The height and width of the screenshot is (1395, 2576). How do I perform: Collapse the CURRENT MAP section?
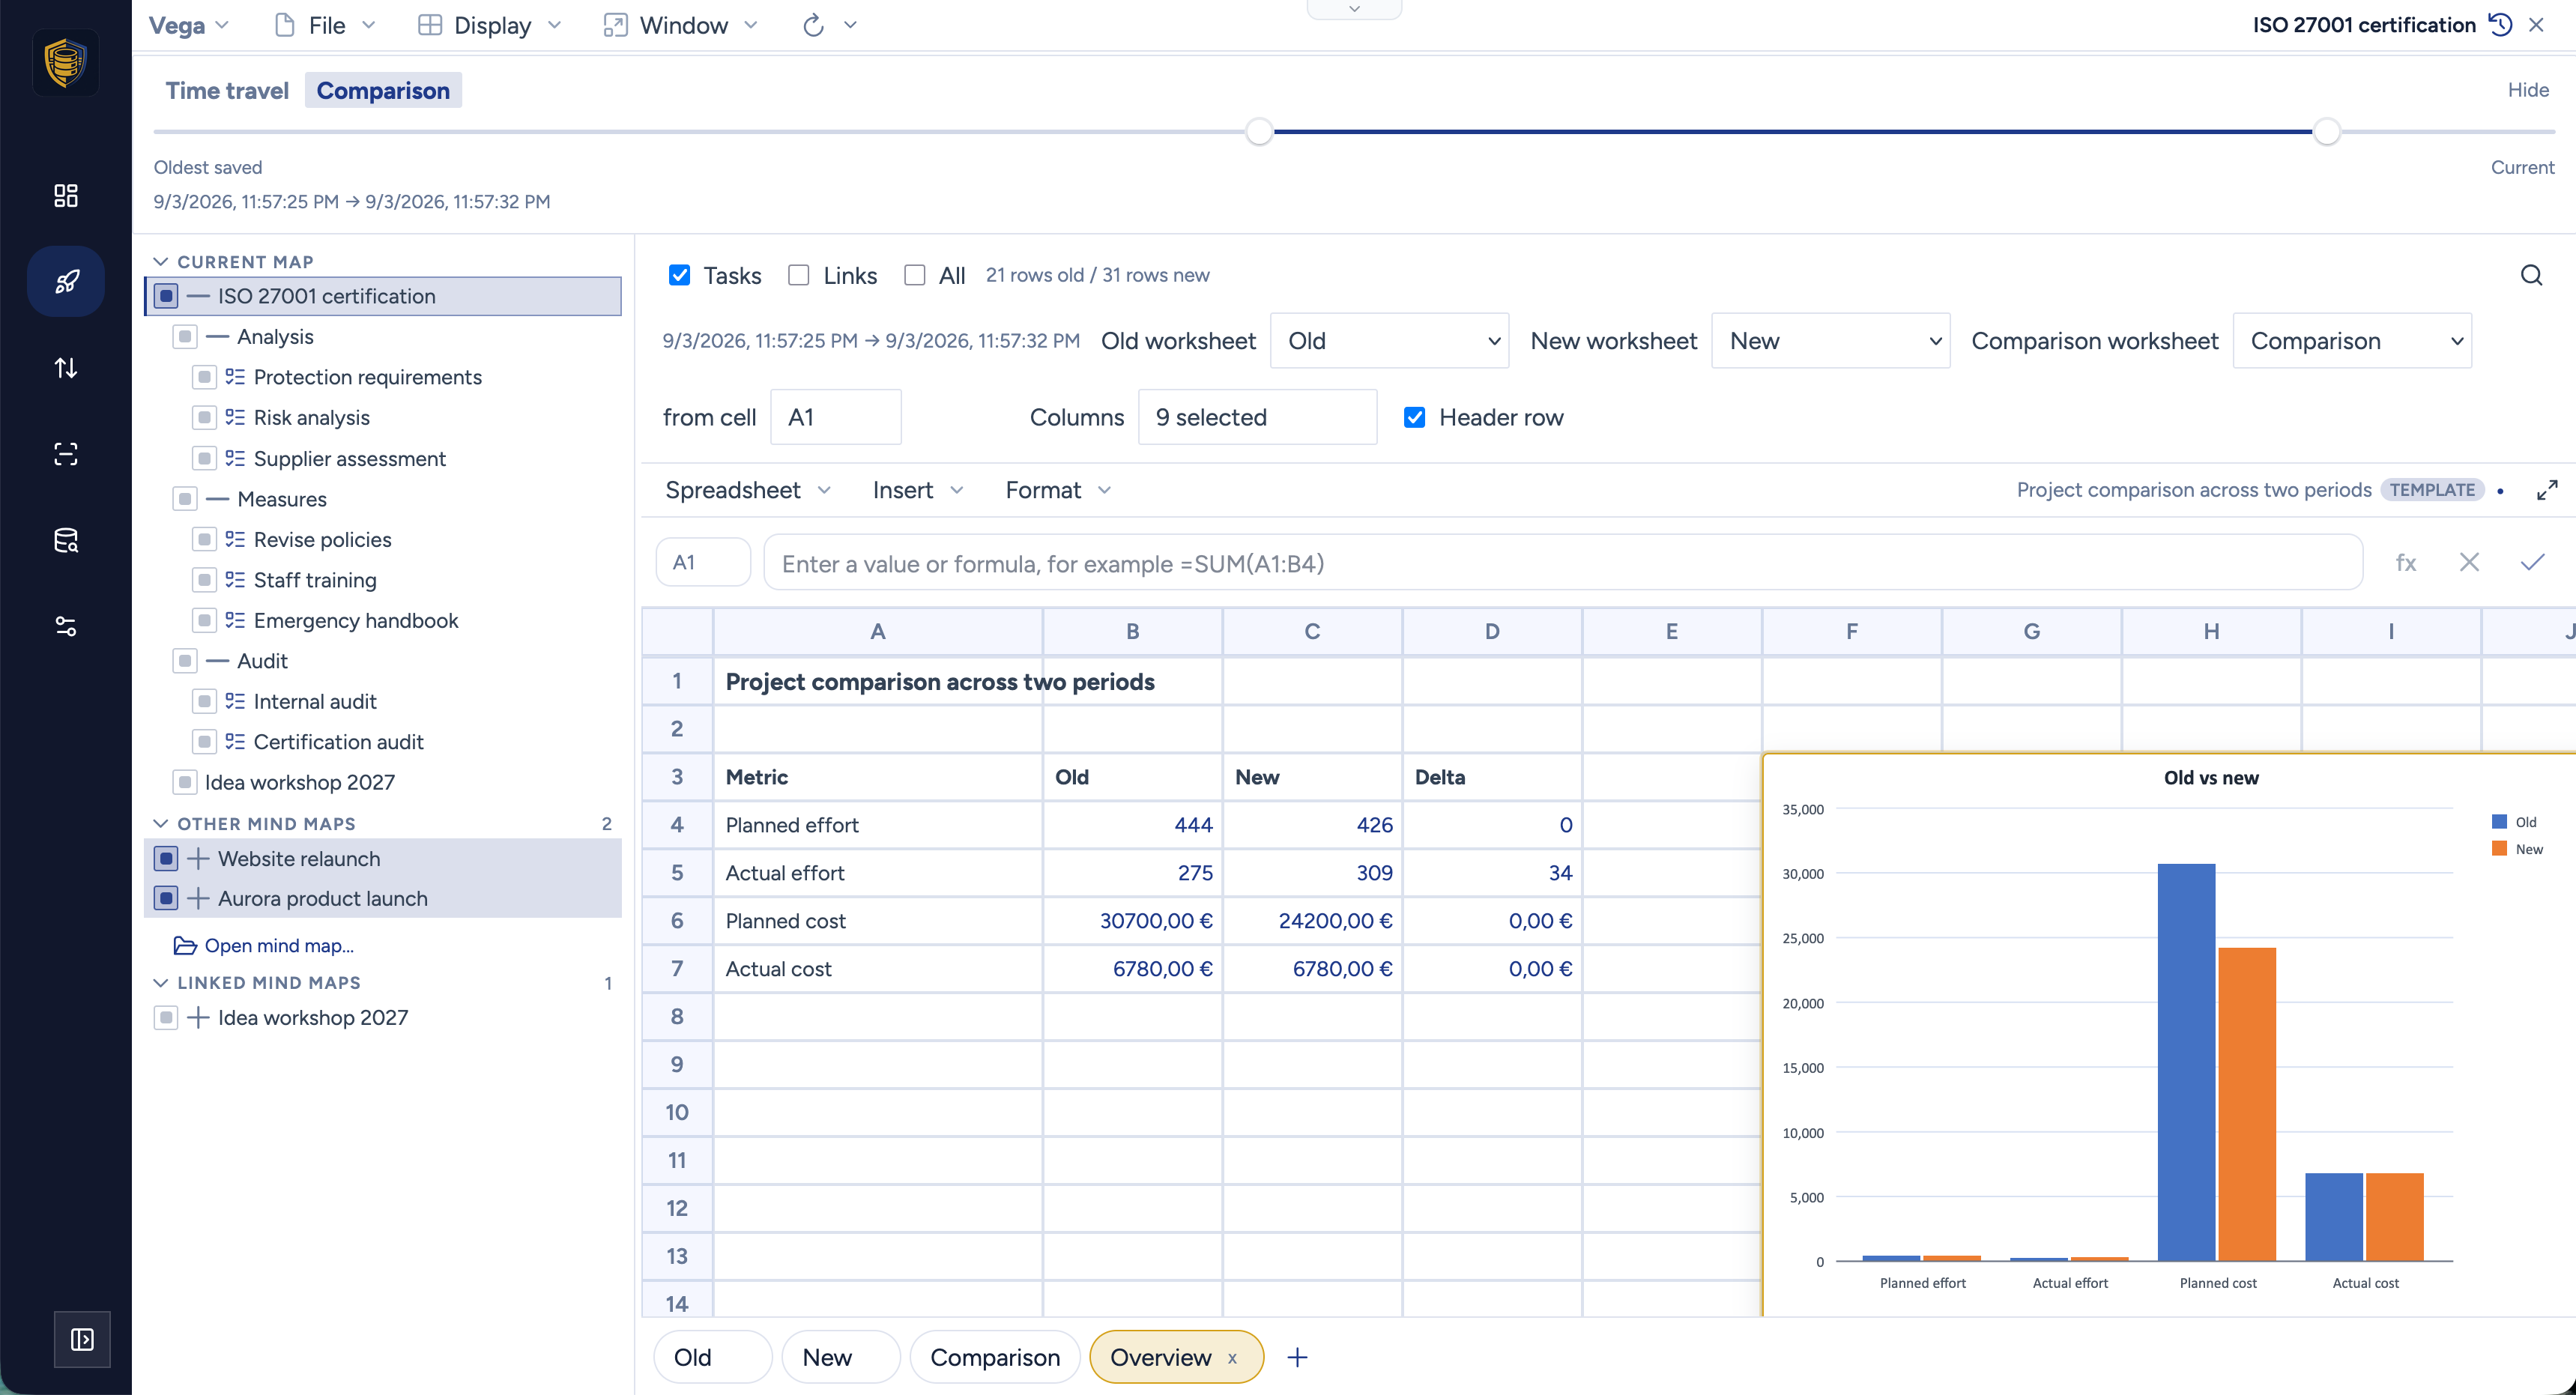[160, 262]
